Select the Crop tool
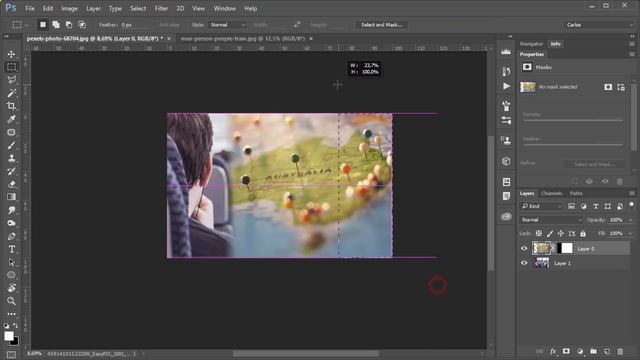The height and width of the screenshot is (360, 640). 11,106
